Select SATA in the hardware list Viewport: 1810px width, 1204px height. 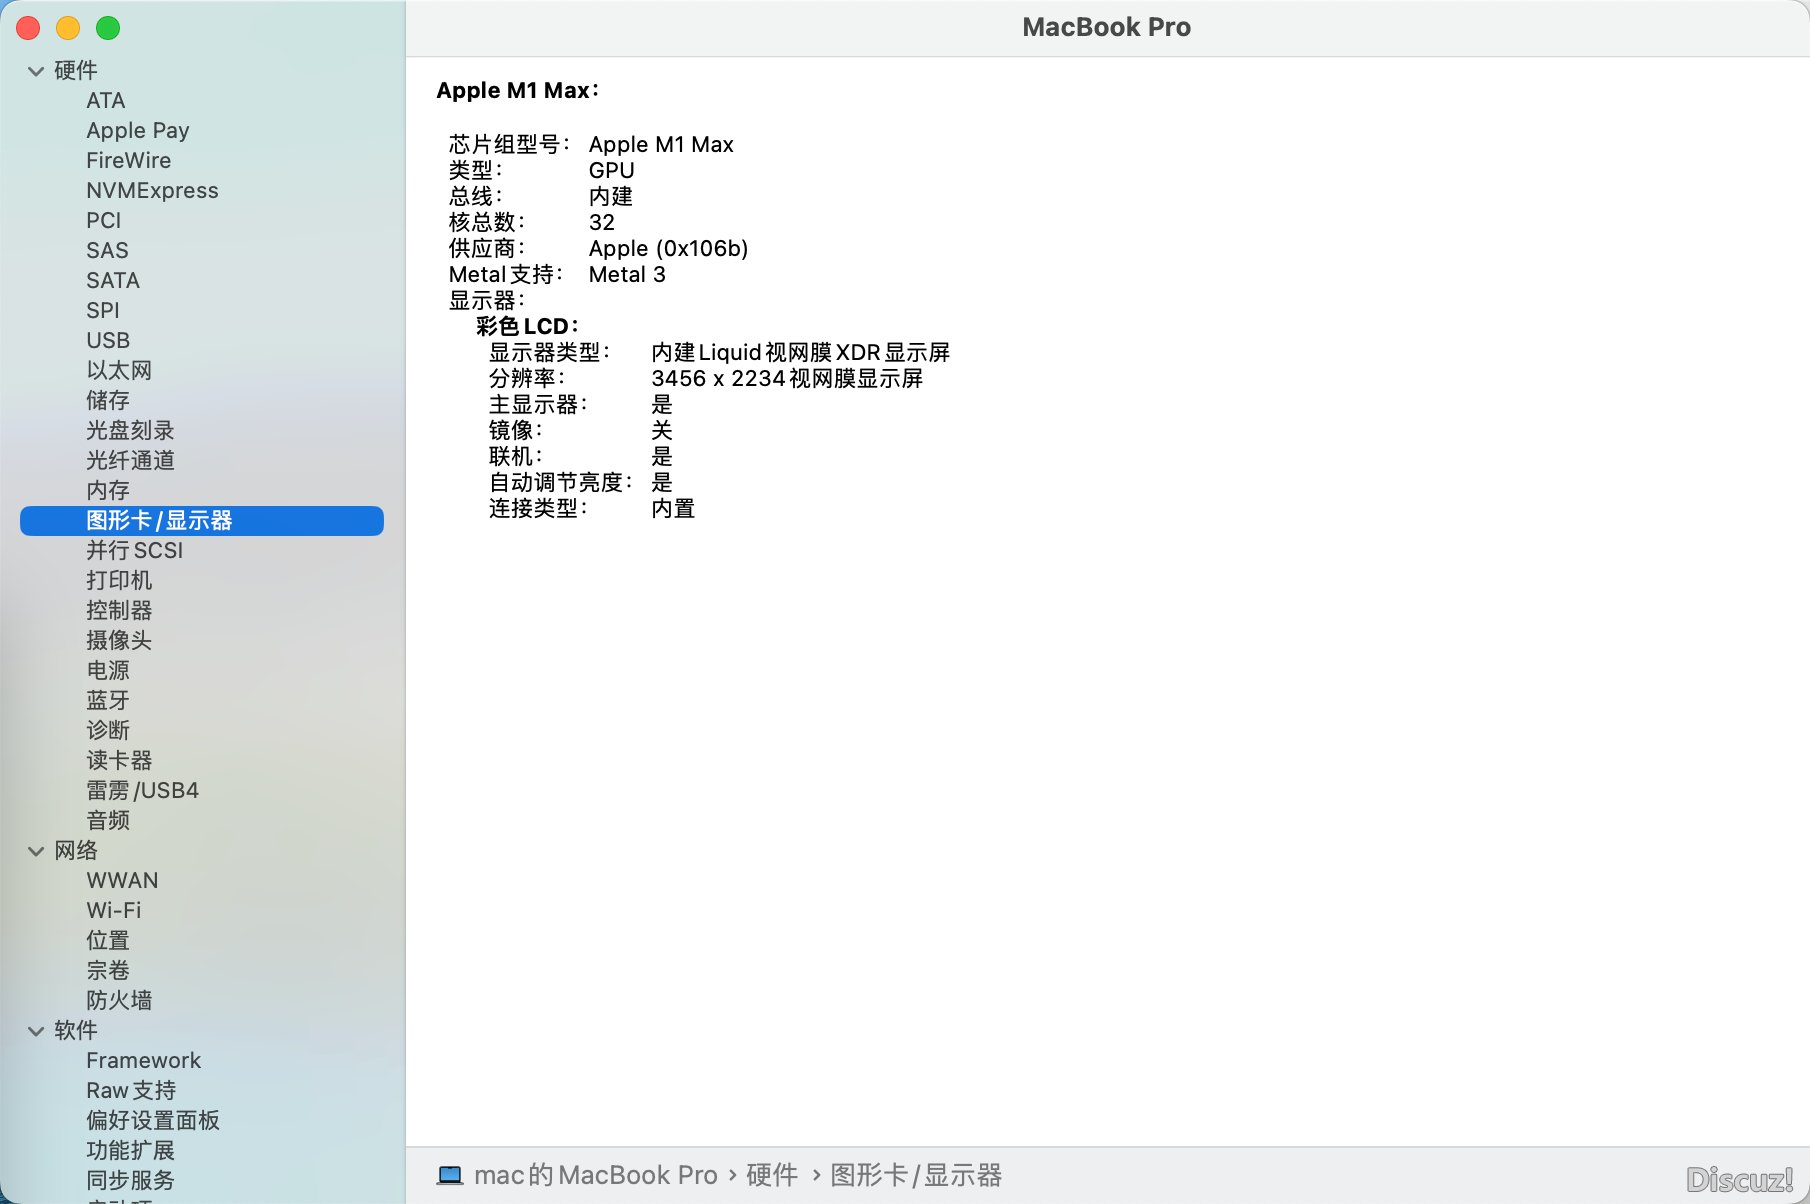click(x=113, y=281)
